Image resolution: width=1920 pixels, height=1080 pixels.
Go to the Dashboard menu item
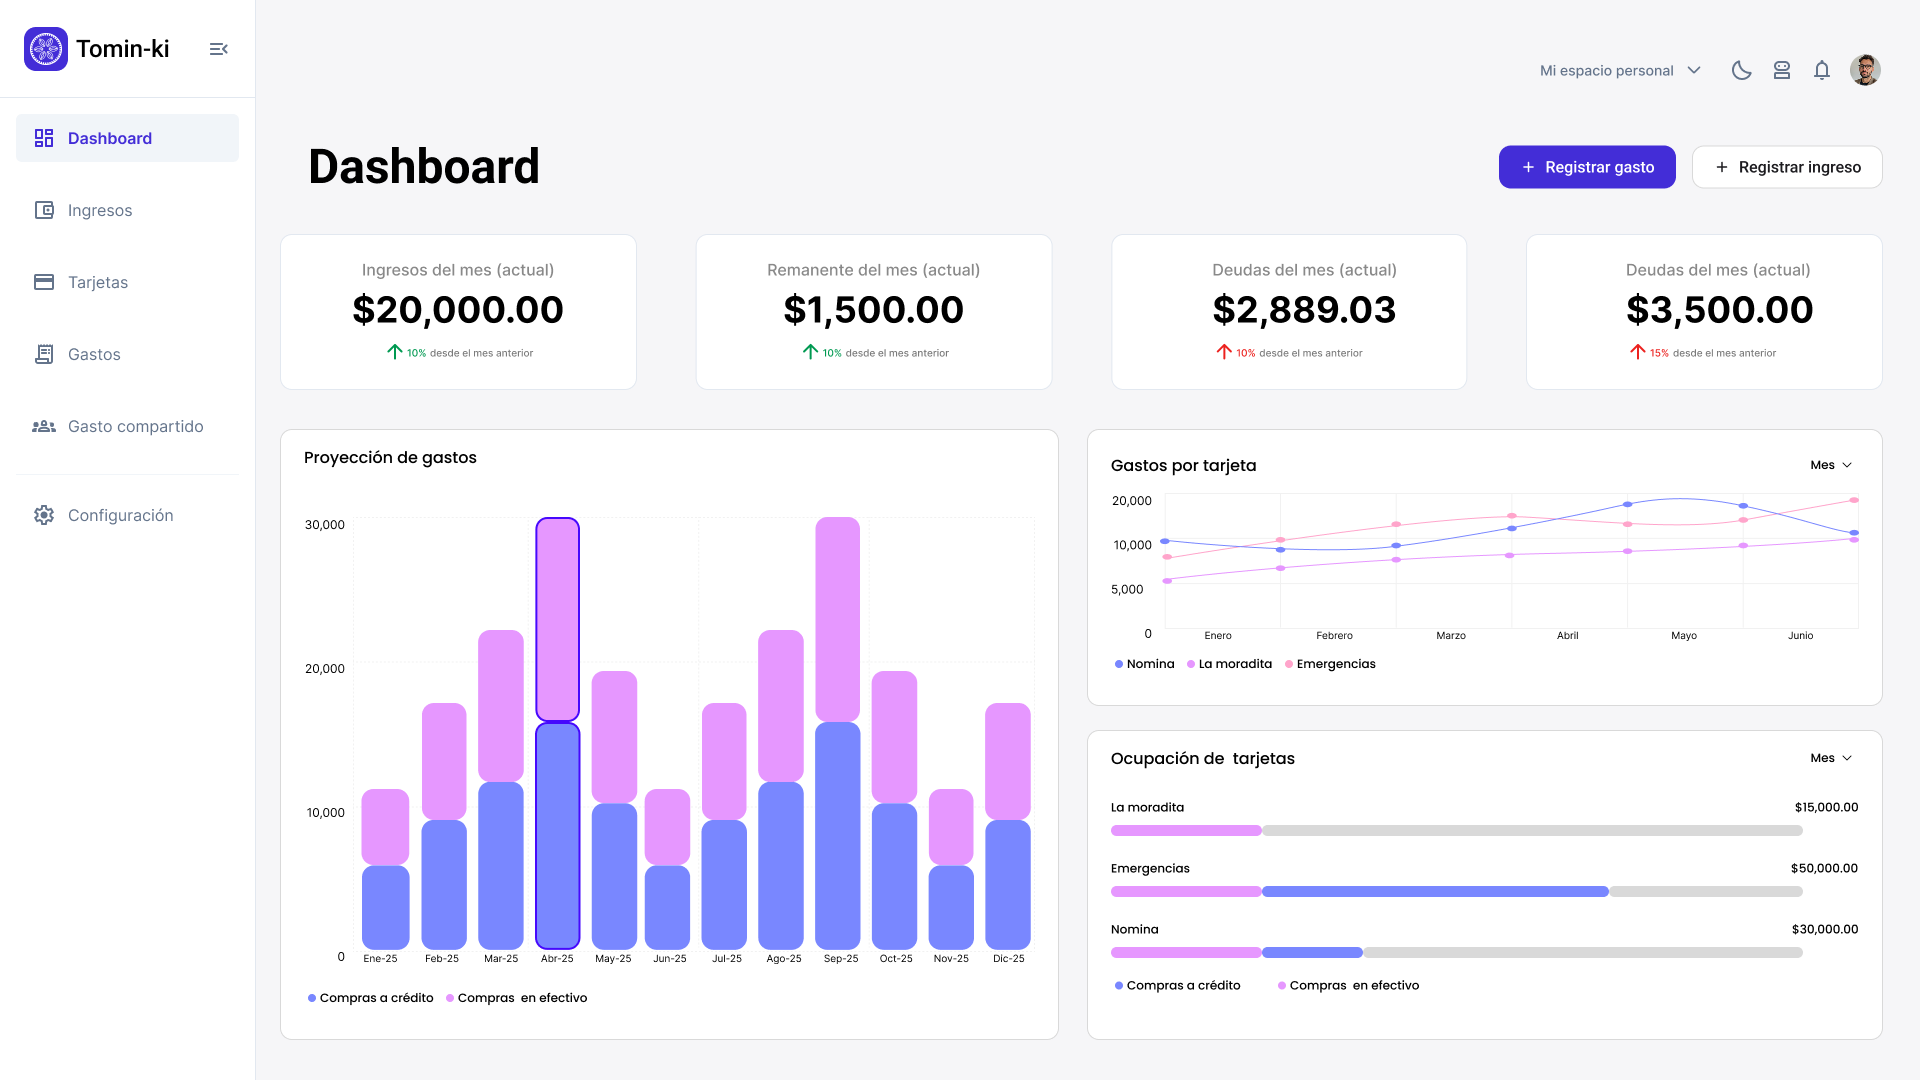coord(127,138)
